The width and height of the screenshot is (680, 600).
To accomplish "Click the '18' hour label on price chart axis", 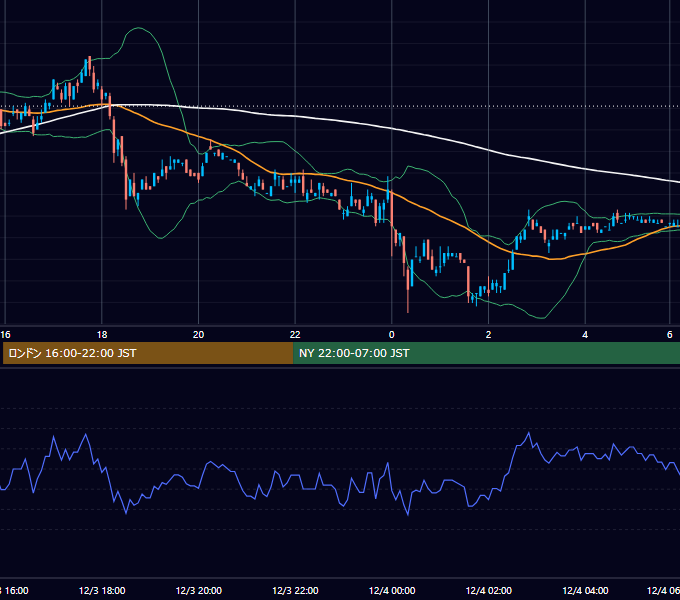I will click(x=101, y=335).
